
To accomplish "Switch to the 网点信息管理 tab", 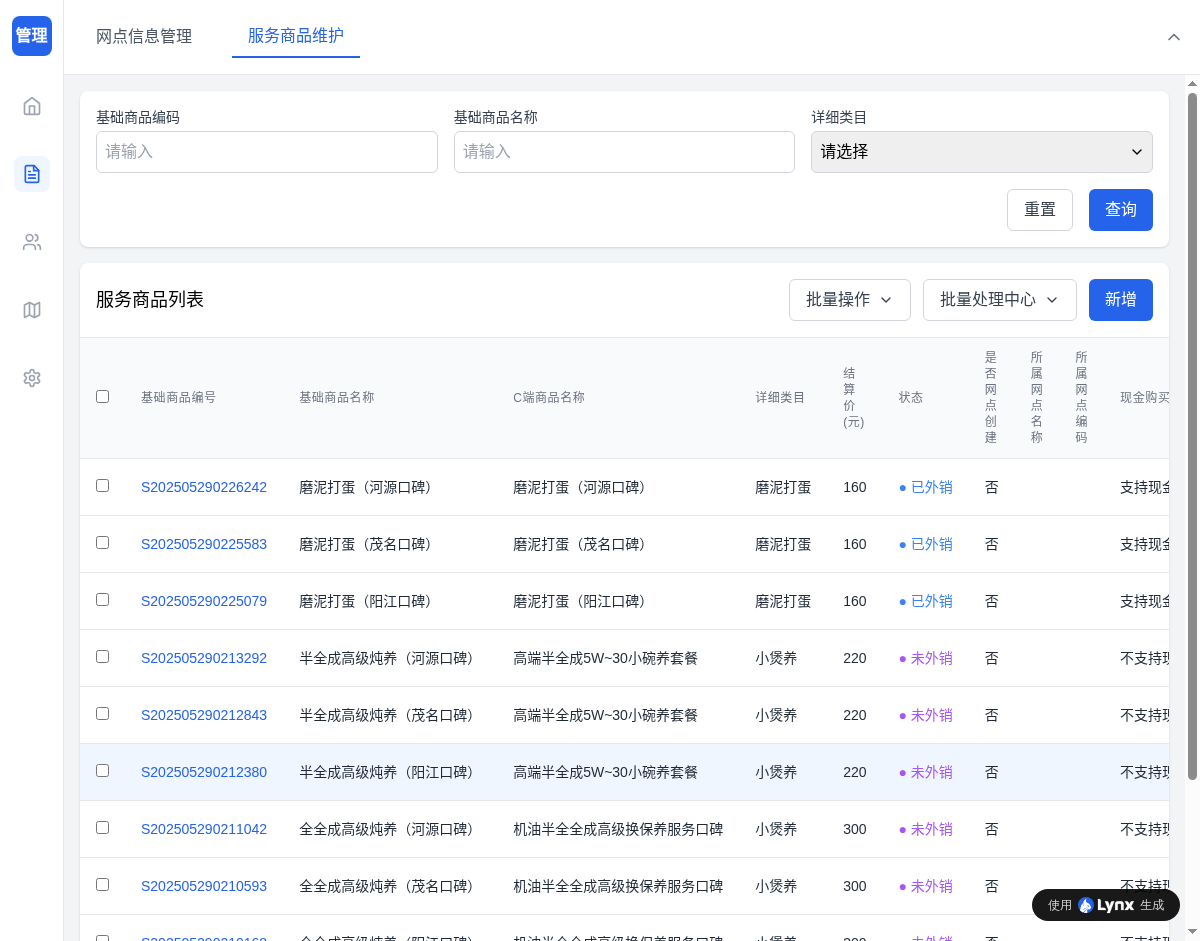I will coord(144,37).
